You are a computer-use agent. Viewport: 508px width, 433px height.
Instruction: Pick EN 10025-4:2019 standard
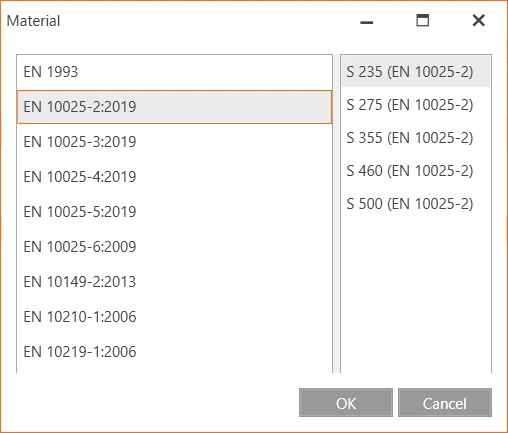pos(174,177)
